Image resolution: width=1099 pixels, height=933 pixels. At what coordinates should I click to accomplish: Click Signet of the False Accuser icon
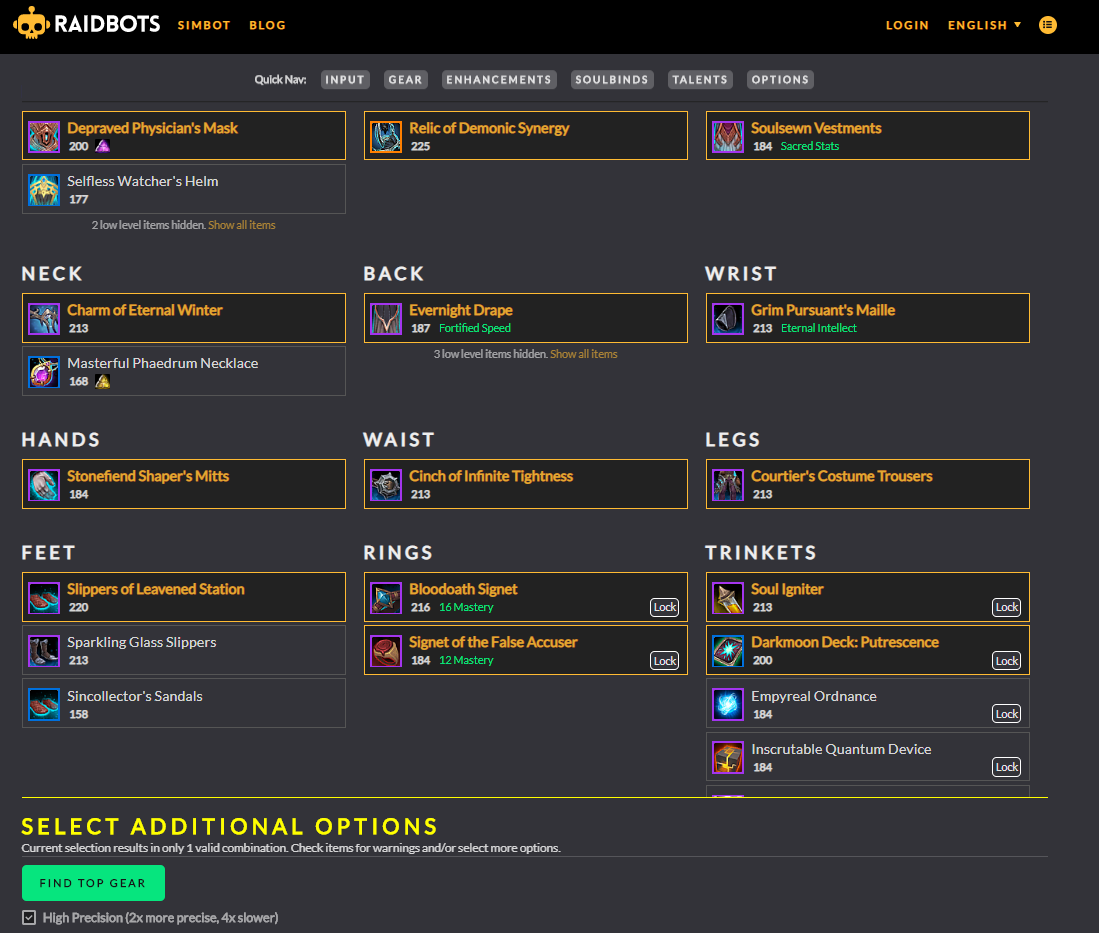(385, 651)
